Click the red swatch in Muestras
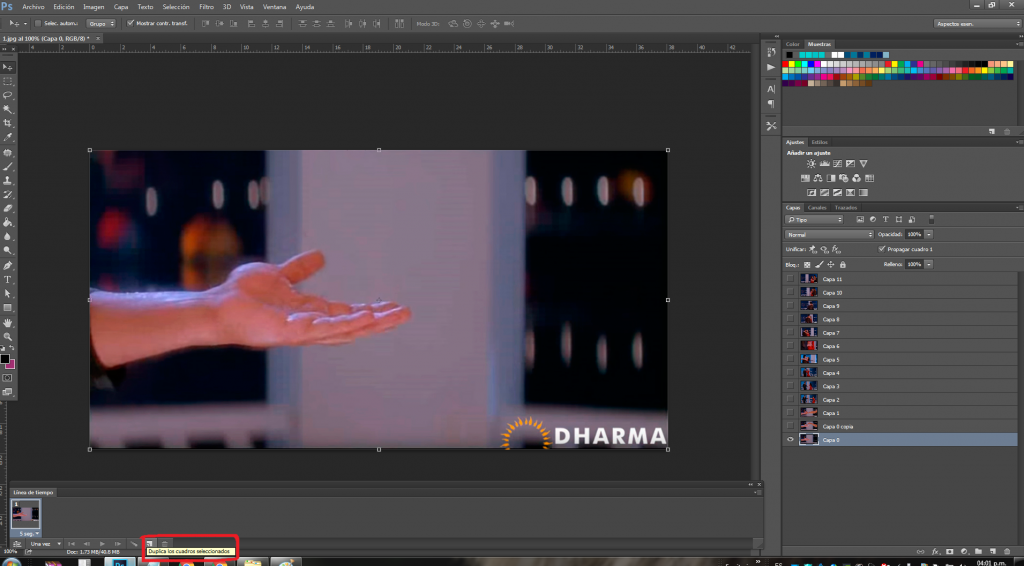Screen dimensions: 1024x566 [786, 64]
